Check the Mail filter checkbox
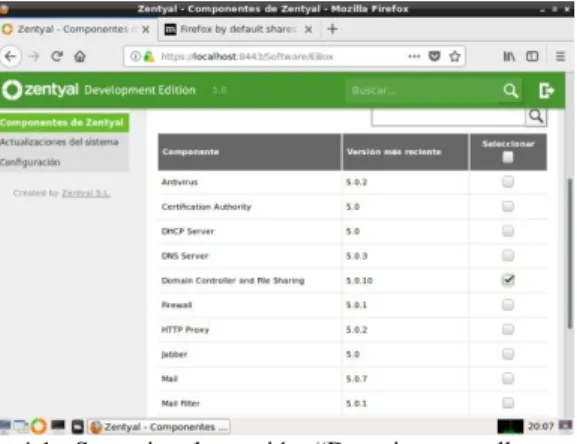The image size is (577, 444). pos(508,403)
